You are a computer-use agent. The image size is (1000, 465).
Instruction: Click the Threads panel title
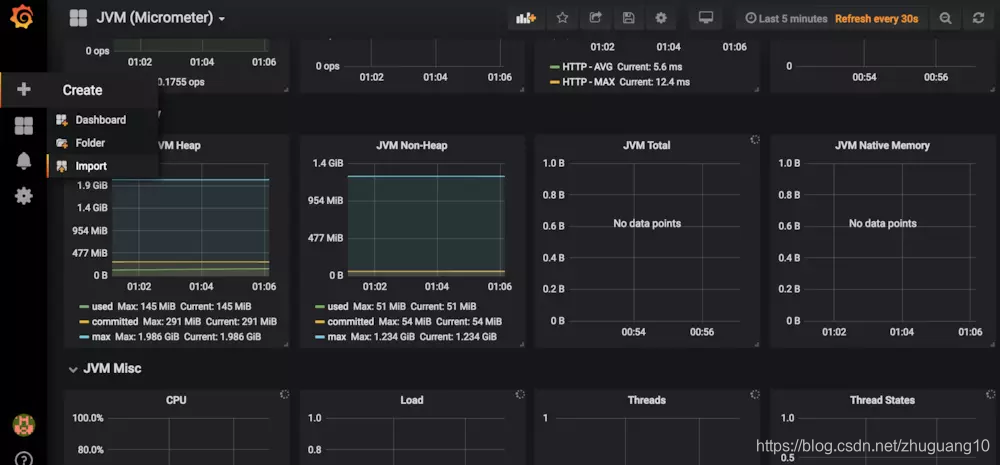(647, 400)
